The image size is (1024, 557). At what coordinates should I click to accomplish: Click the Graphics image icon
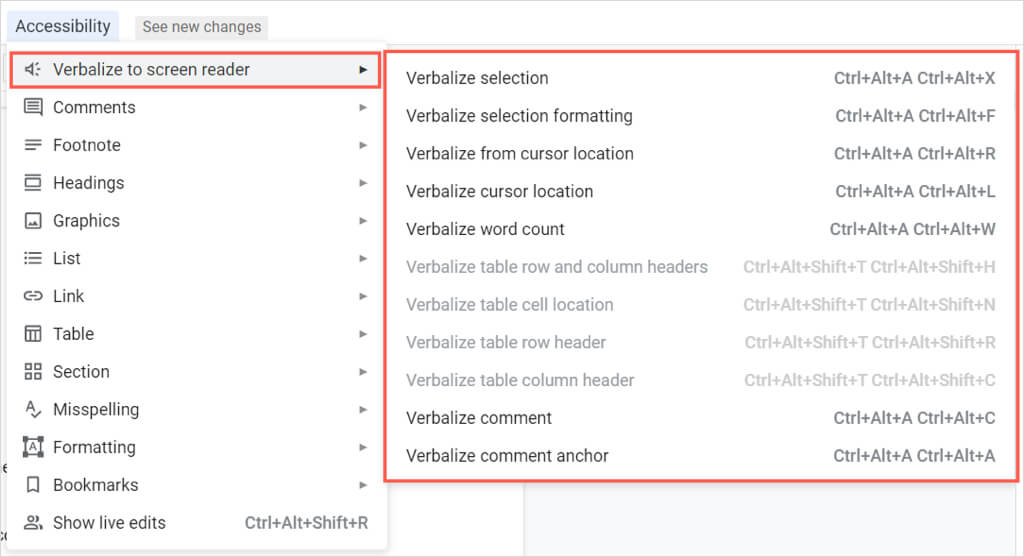[33, 221]
